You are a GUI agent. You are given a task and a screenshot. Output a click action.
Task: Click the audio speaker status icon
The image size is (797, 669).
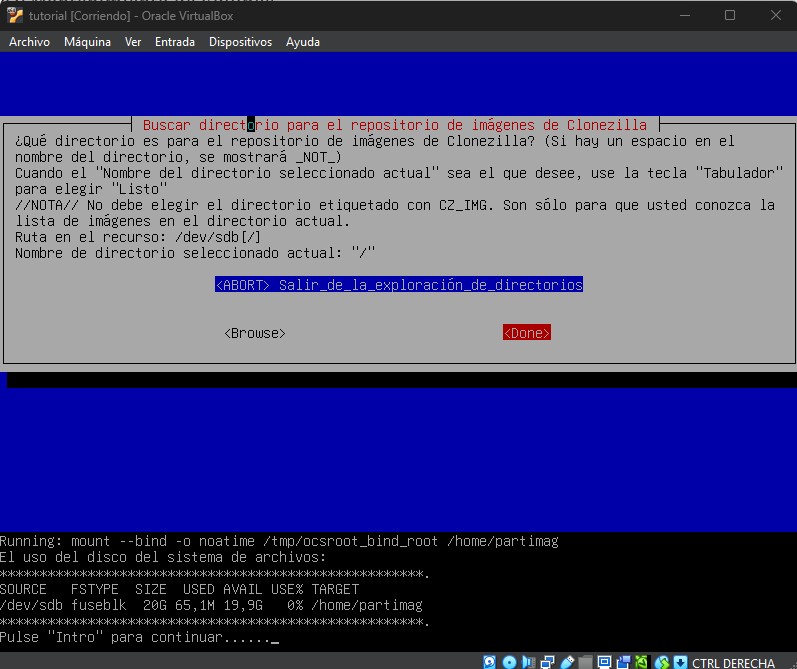(x=529, y=662)
